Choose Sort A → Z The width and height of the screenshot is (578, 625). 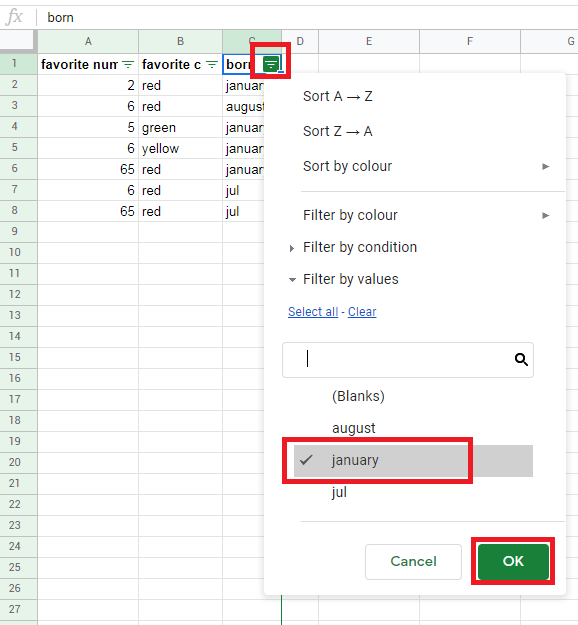pyautogui.click(x=338, y=96)
